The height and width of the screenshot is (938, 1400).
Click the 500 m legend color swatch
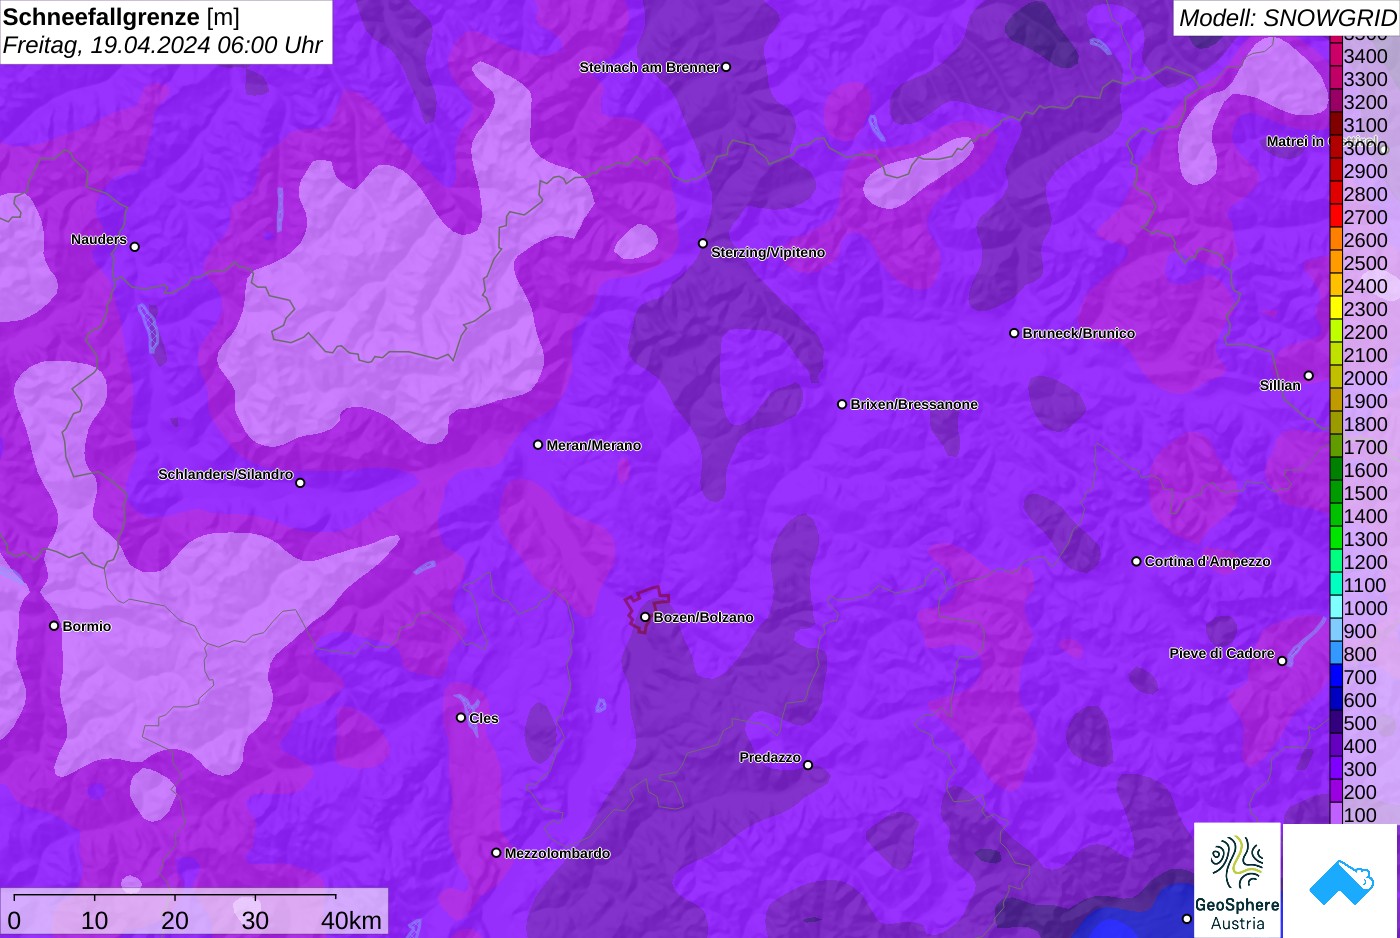(x=1336, y=722)
